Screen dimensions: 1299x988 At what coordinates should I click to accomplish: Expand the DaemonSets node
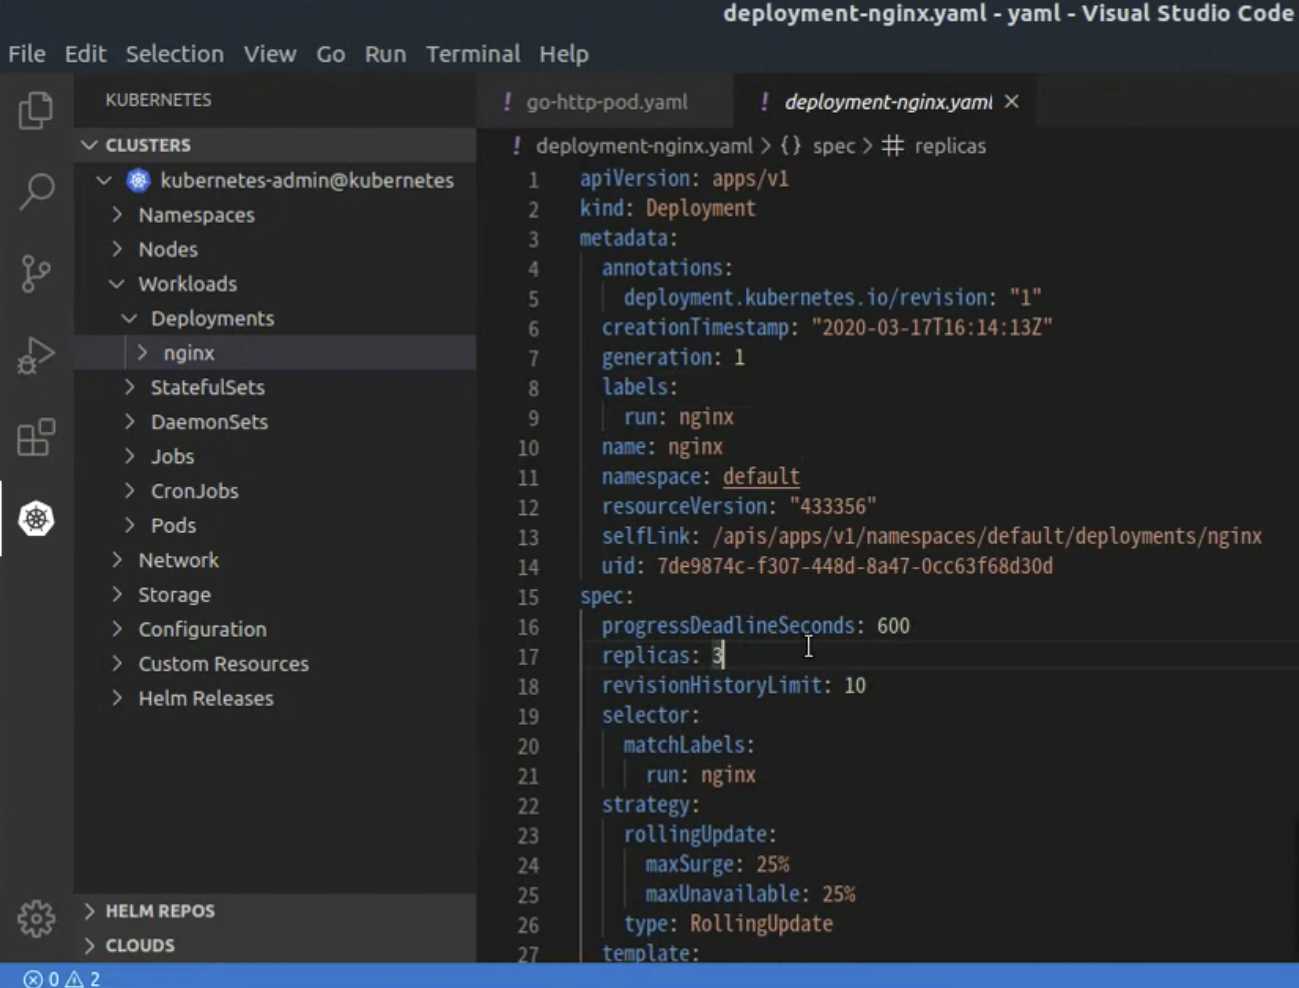click(x=130, y=422)
